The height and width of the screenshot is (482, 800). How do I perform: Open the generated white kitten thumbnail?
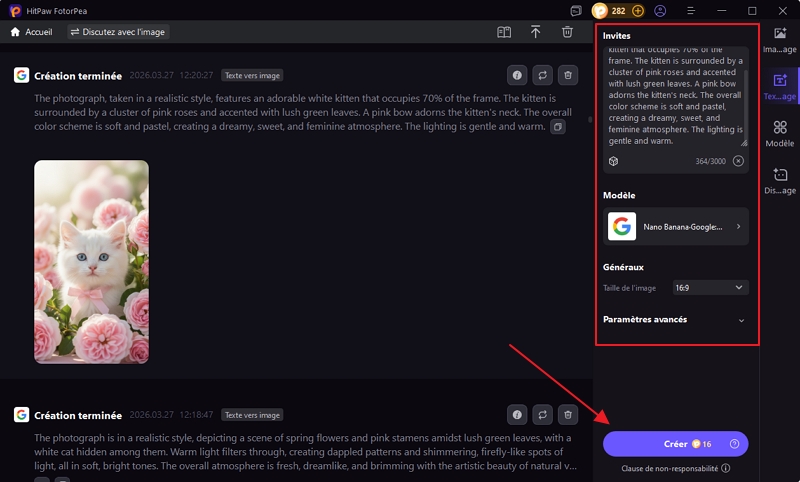(x=91, y=261)
